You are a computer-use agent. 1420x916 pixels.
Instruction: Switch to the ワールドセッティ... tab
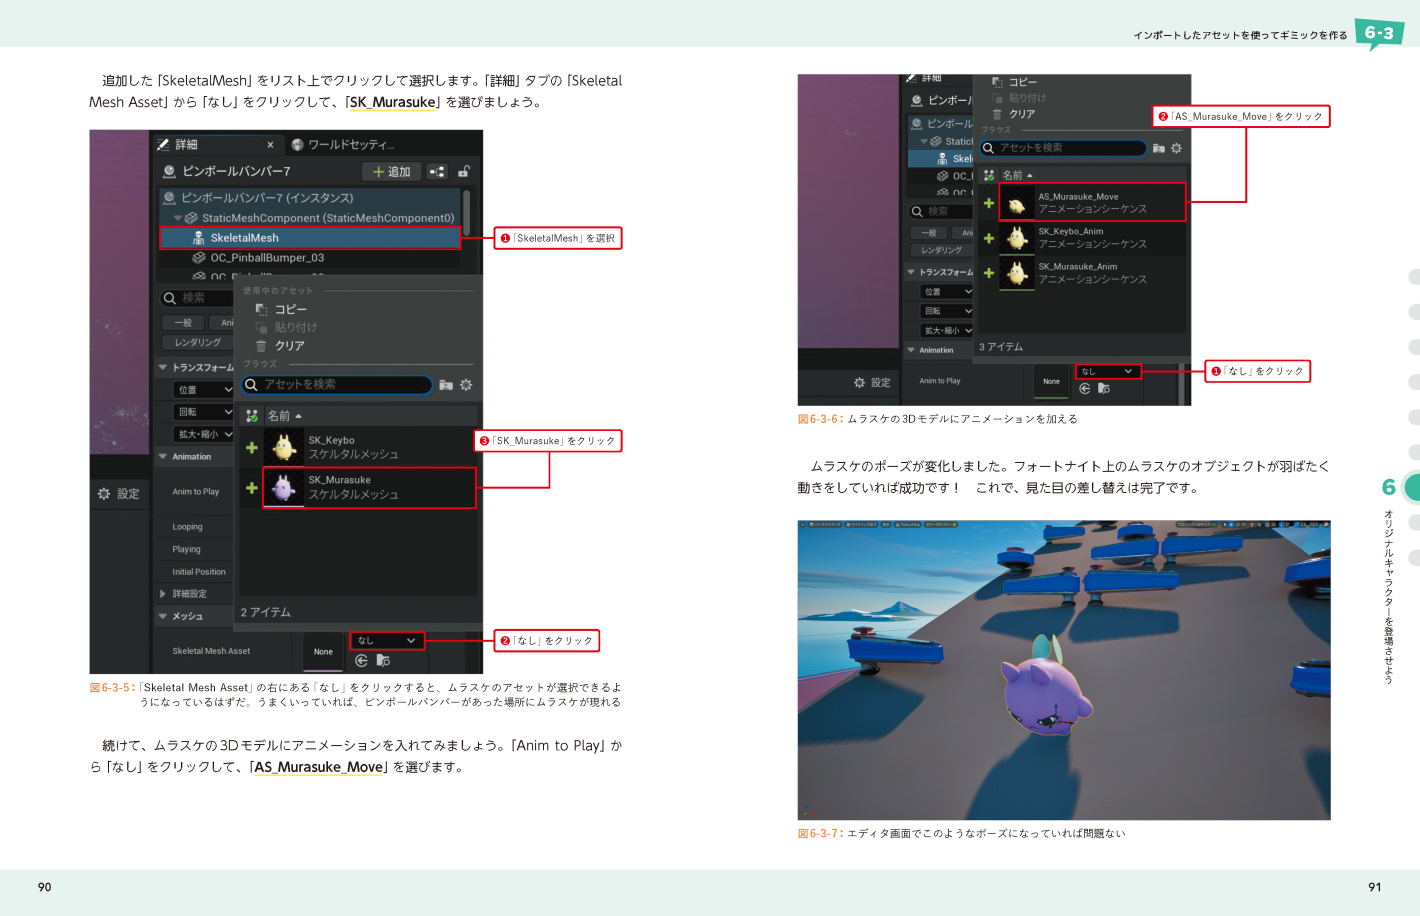click(x=342, y=145)
